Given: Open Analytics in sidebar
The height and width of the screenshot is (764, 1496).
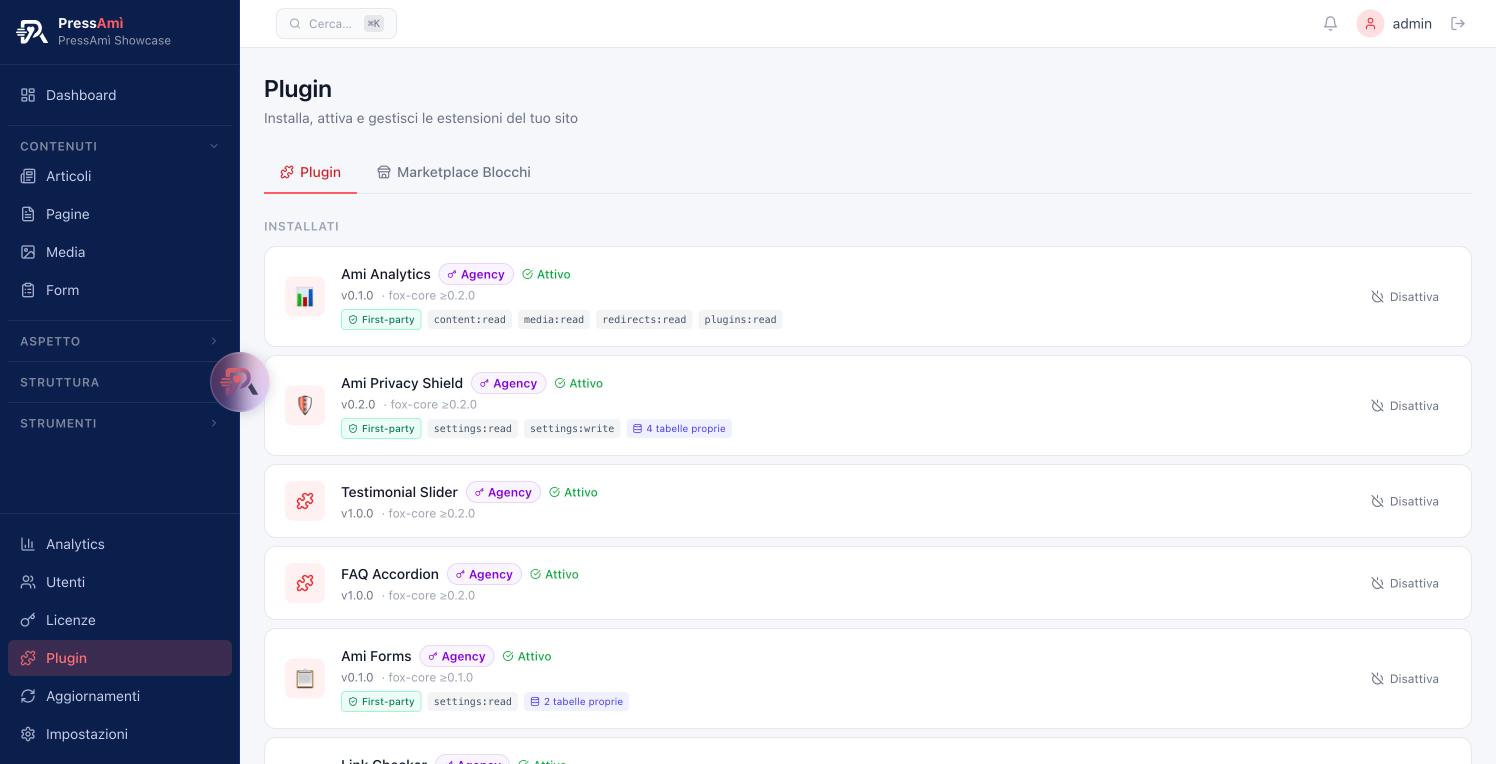Looking at the screenshot, I should (120, 544).
